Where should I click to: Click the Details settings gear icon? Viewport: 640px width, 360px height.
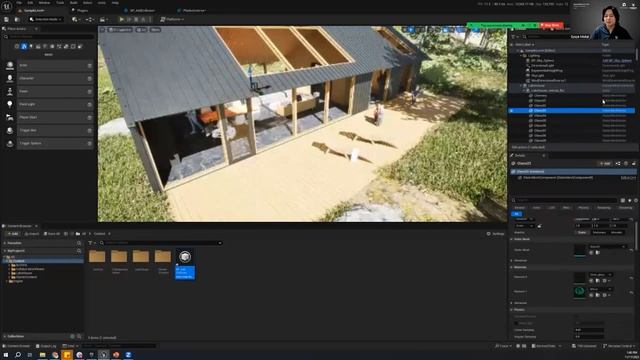[636, 200]
